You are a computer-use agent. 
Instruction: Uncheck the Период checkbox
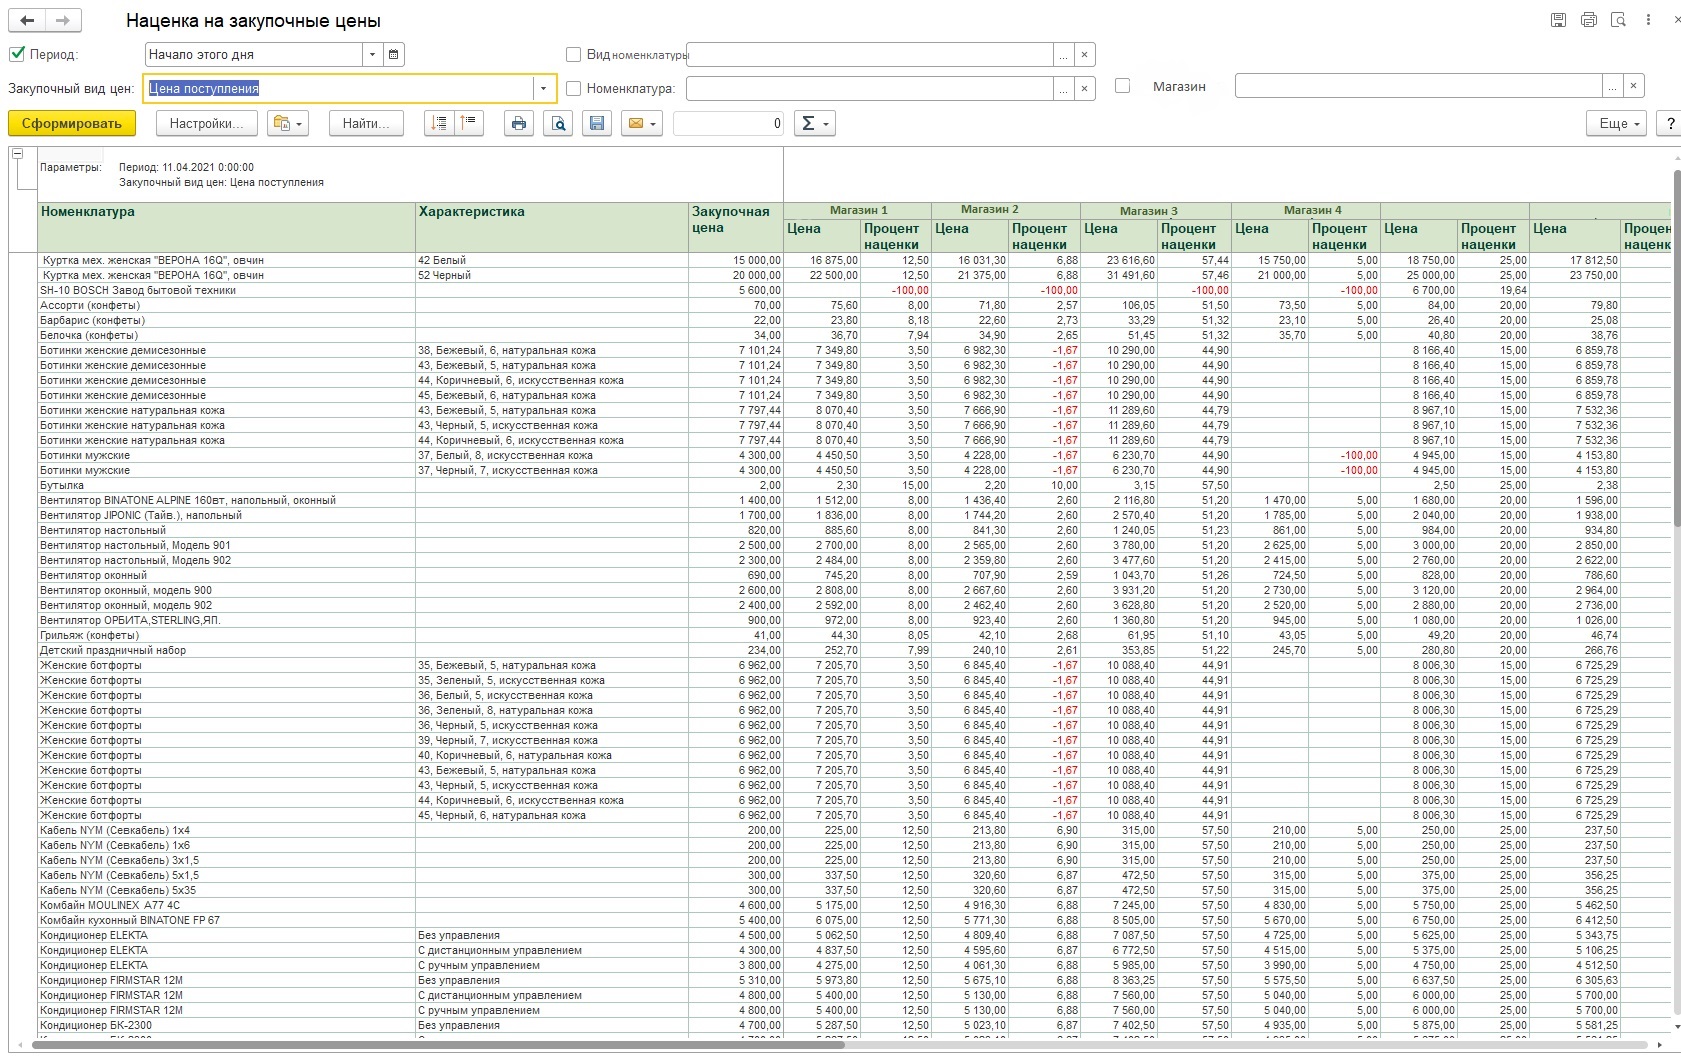point(17,54)
